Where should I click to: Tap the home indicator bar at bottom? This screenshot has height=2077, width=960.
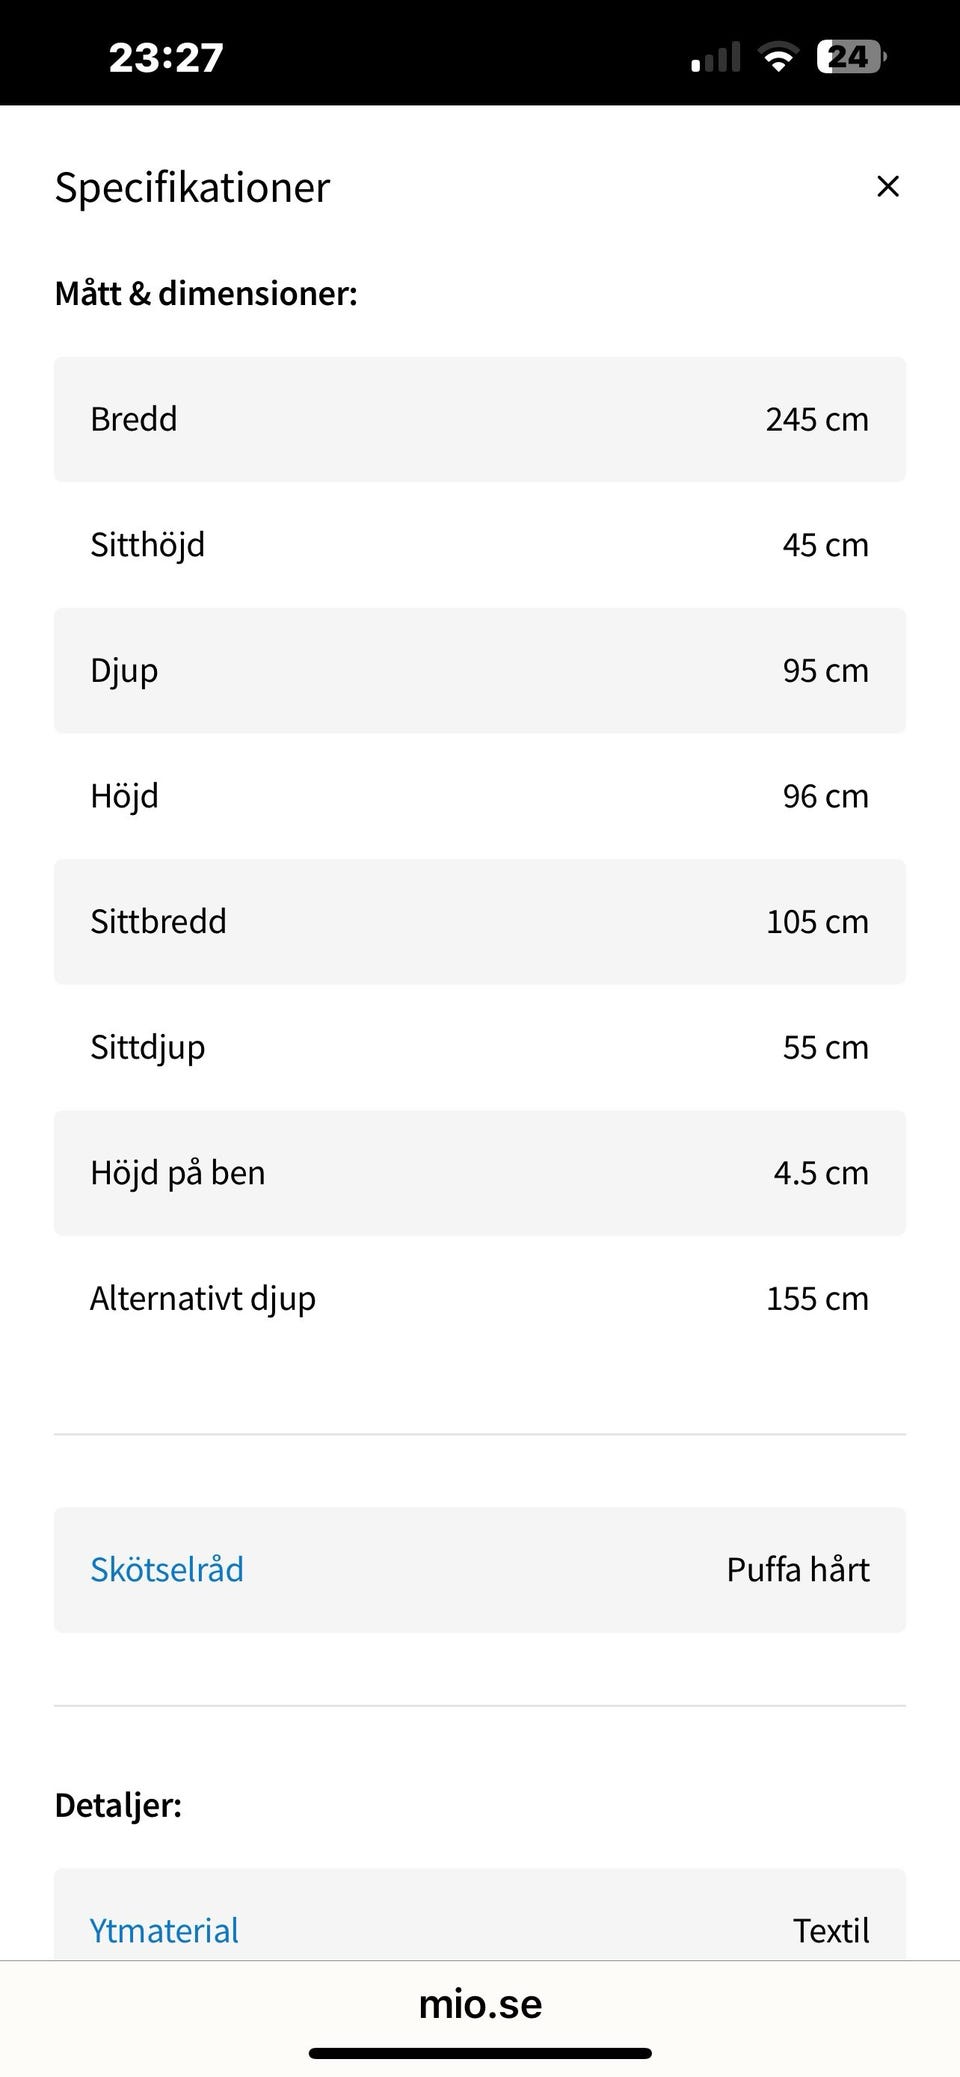480,2053
